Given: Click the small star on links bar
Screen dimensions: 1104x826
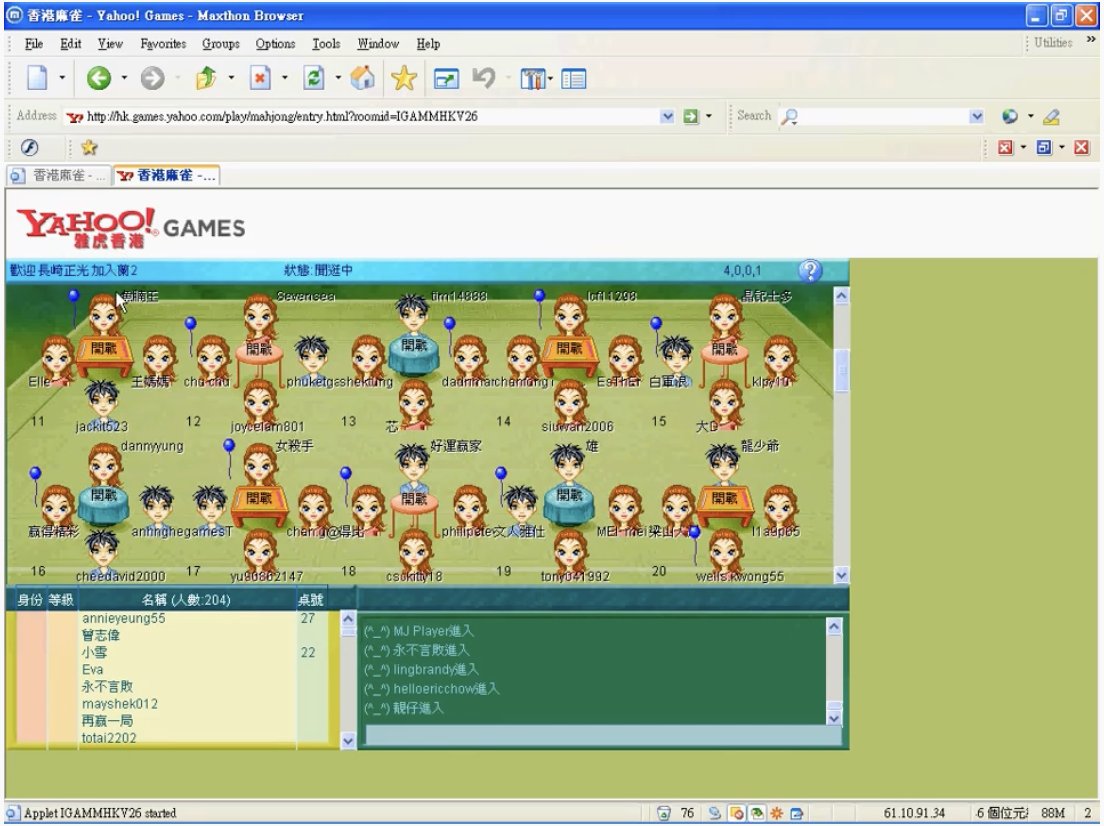Looking at the screenshot, I should [x=89, y=147].
